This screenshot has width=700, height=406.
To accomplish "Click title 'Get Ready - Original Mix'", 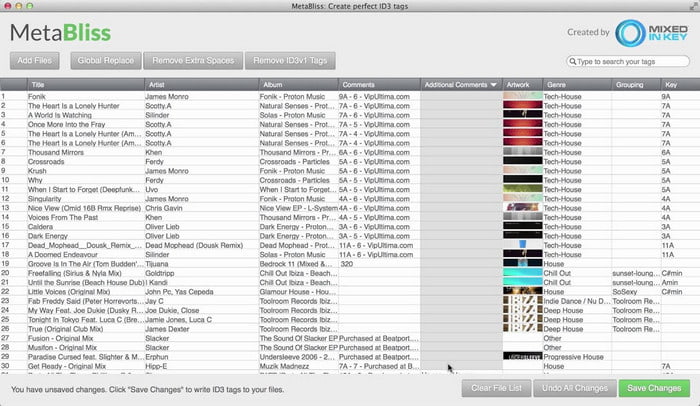I will (67, 366).
